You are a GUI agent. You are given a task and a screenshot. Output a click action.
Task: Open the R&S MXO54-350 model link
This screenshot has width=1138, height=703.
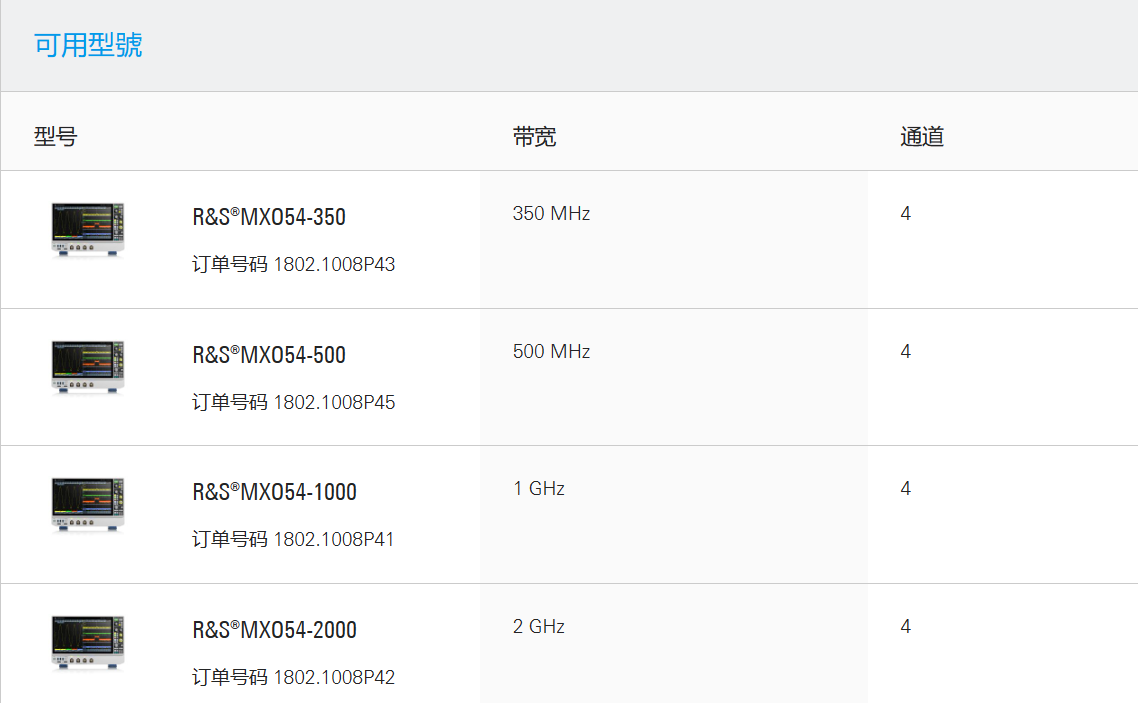click(x=269, y=218)
